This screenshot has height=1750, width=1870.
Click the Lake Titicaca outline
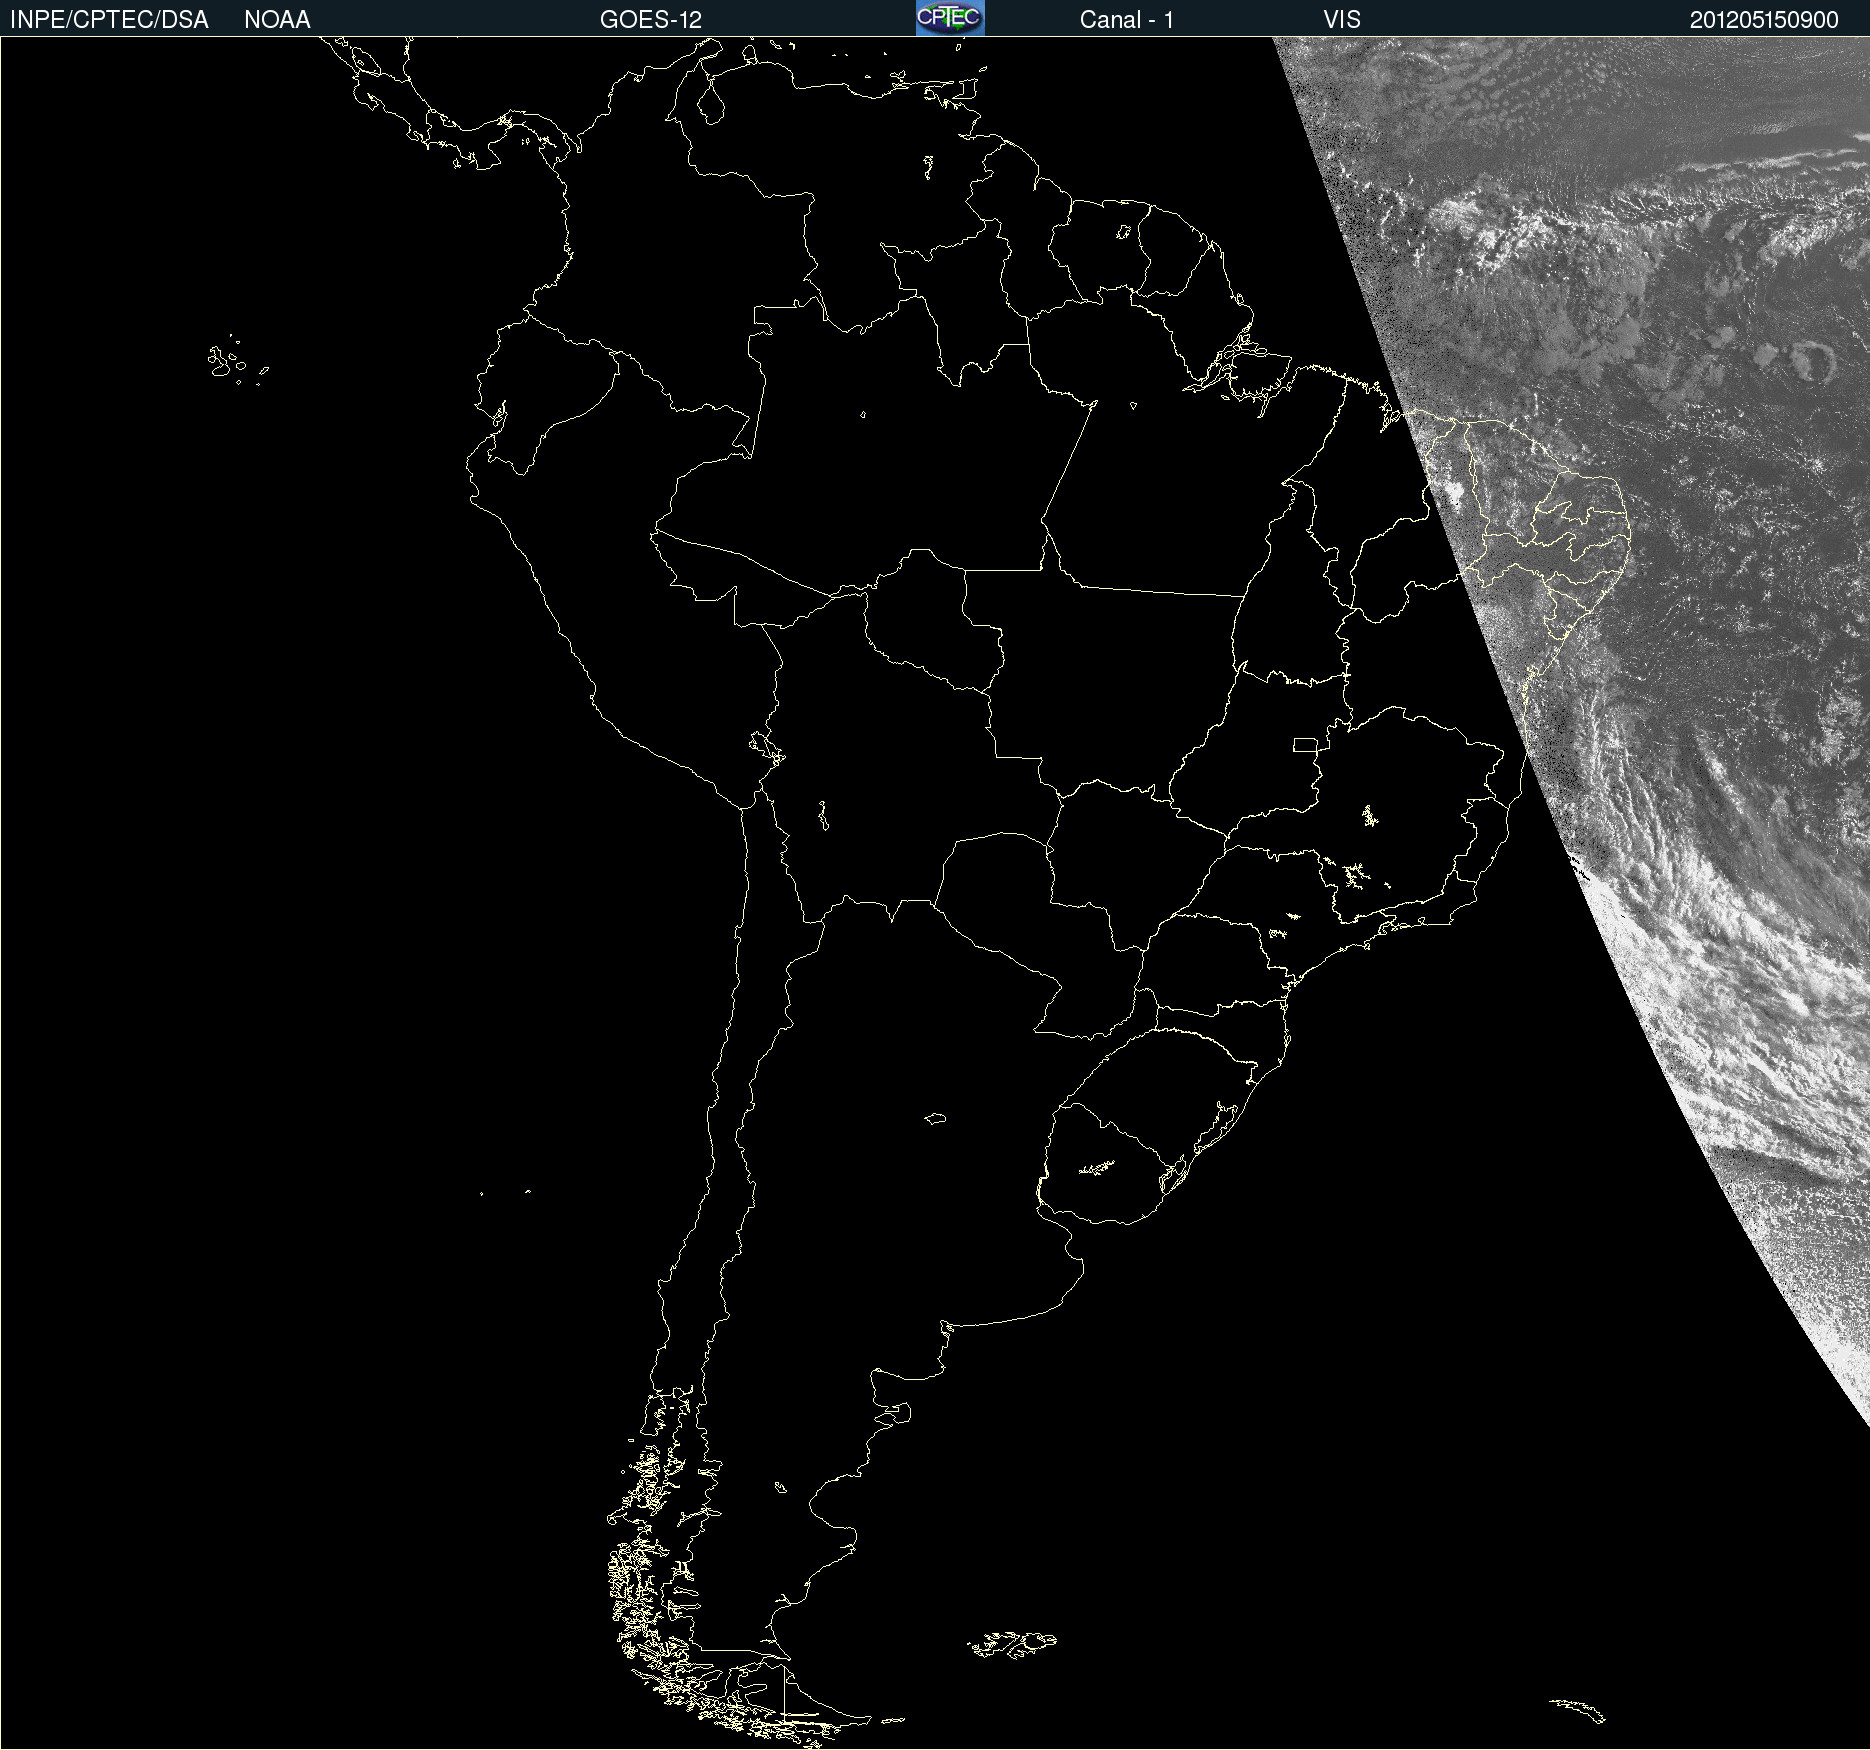766,747
